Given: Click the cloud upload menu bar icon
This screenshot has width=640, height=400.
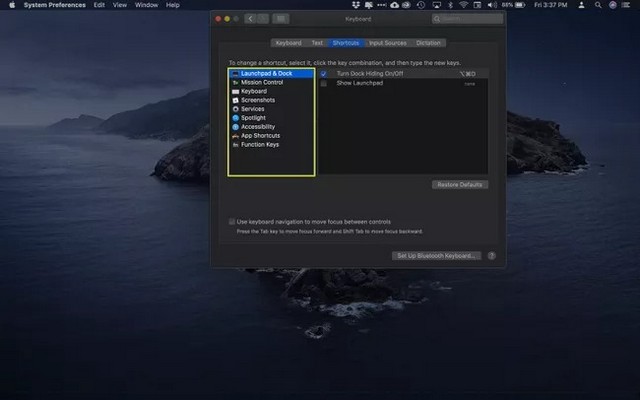Looking at the screenshot, I should coord(394,5).
